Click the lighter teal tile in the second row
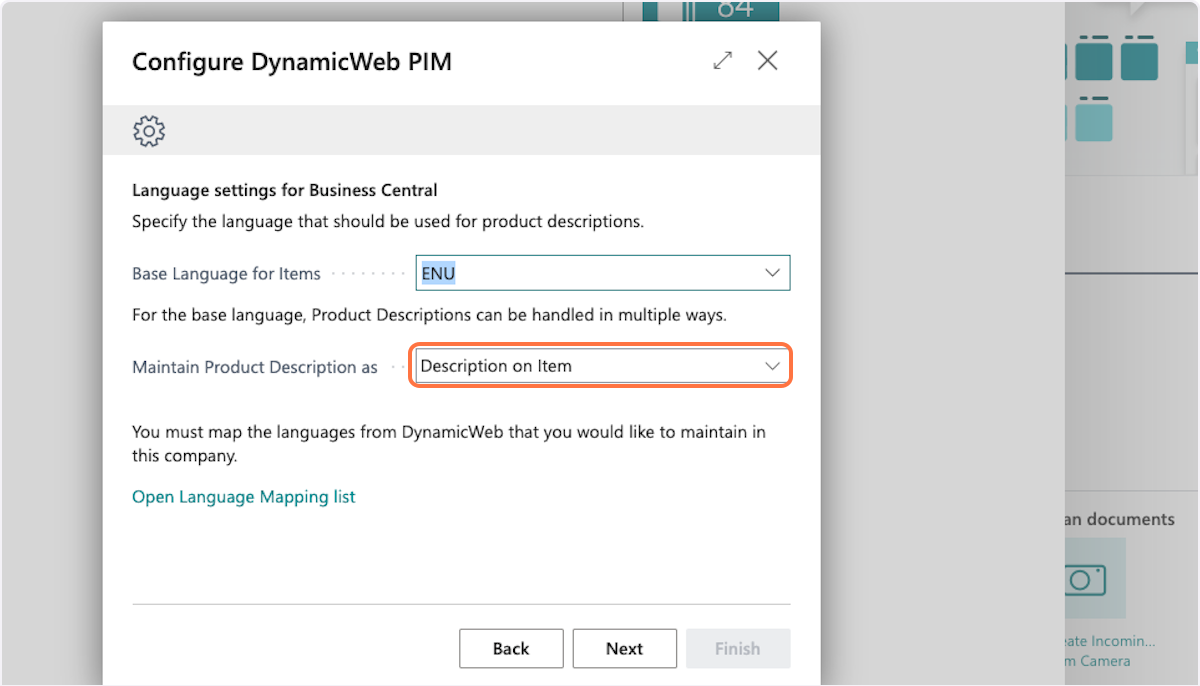This screenshot has width=1200, height=686. 1094,122
